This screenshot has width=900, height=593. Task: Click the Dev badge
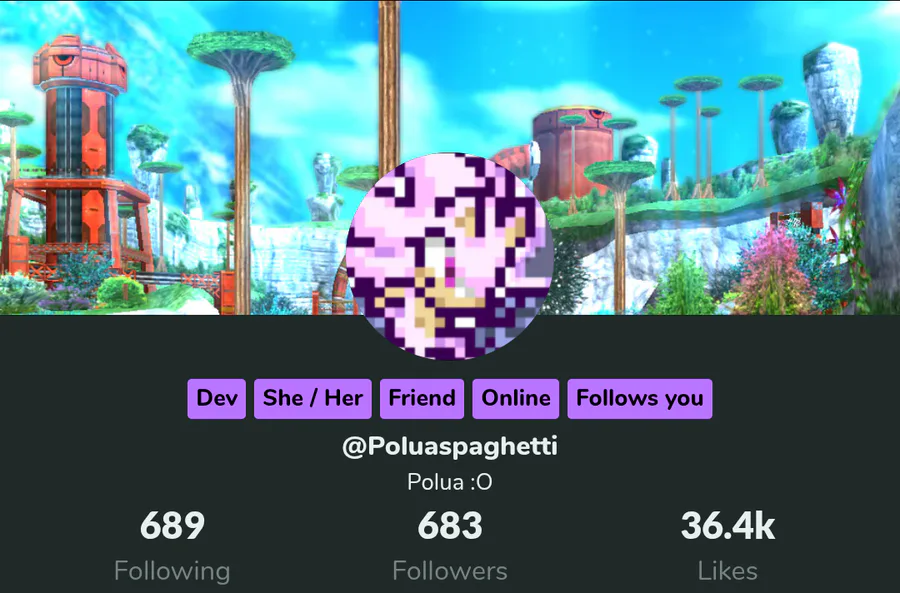(216, 398)
